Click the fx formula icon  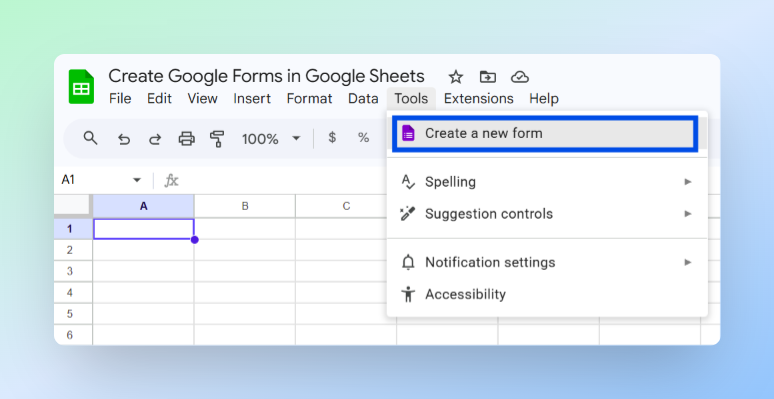pyautogui.click(x=171, y=180)
